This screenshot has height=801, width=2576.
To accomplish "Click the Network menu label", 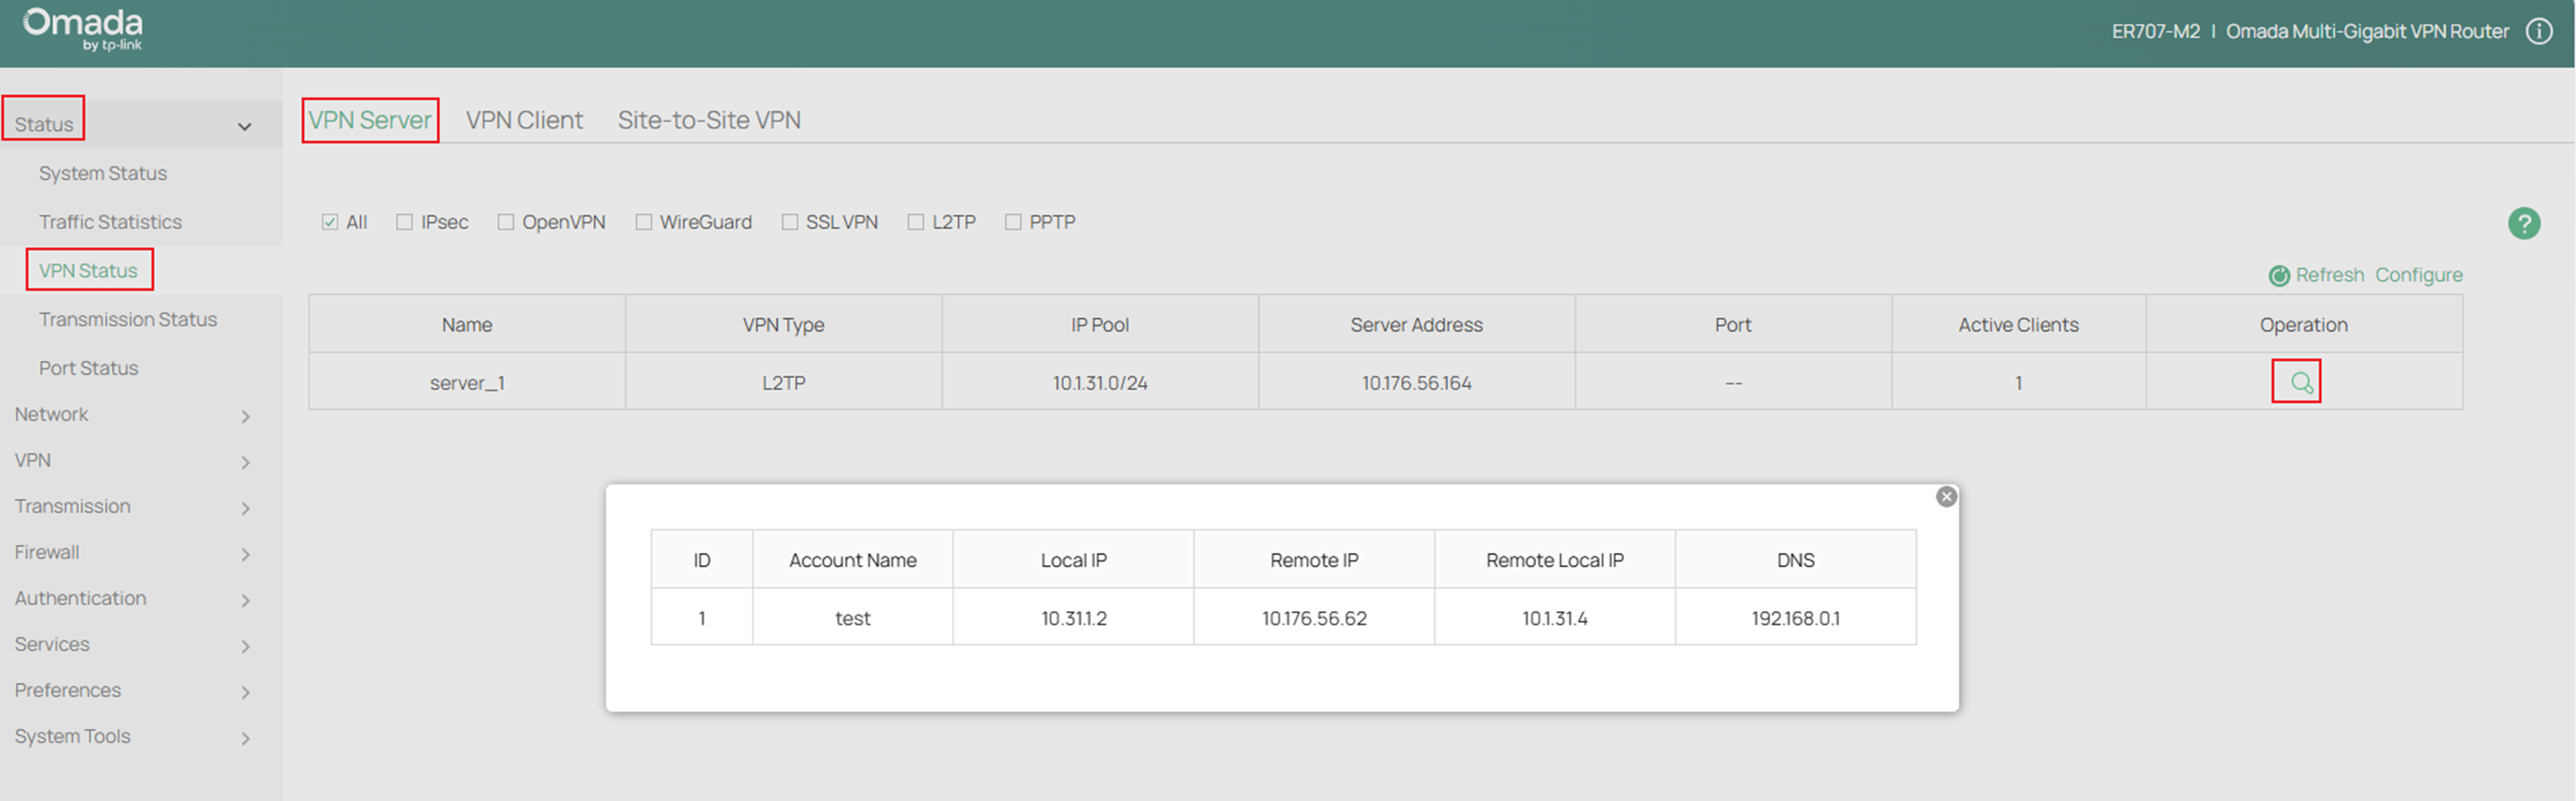I will 51,414.
